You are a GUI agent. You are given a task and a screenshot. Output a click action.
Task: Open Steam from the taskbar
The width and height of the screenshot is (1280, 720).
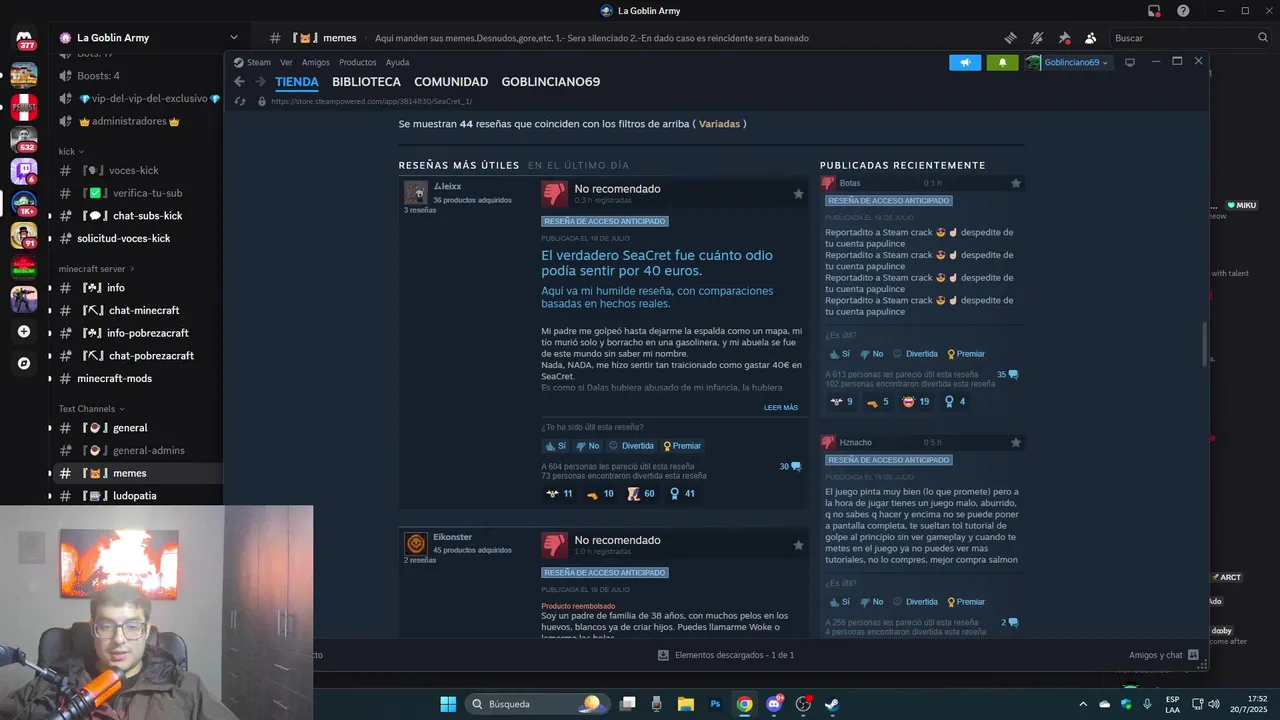(x=831, y=704)
